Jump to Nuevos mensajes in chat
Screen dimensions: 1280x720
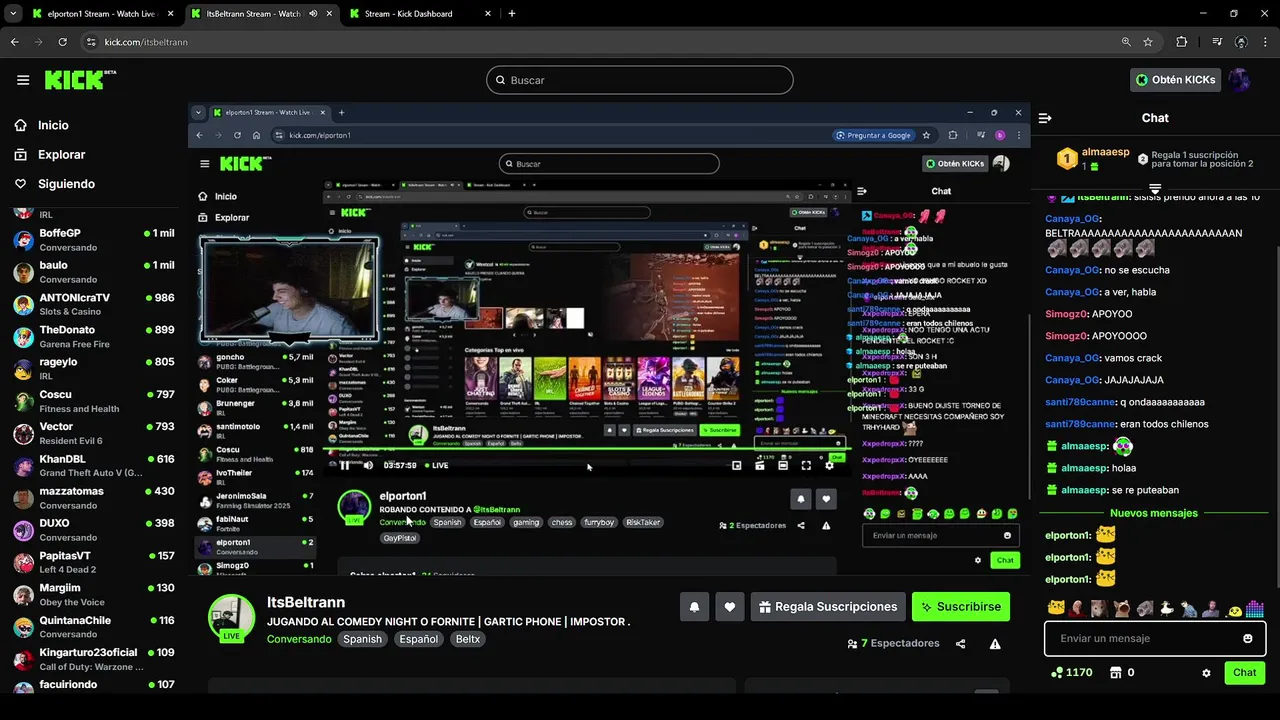pyautogui.click(x=1154, y=513)
